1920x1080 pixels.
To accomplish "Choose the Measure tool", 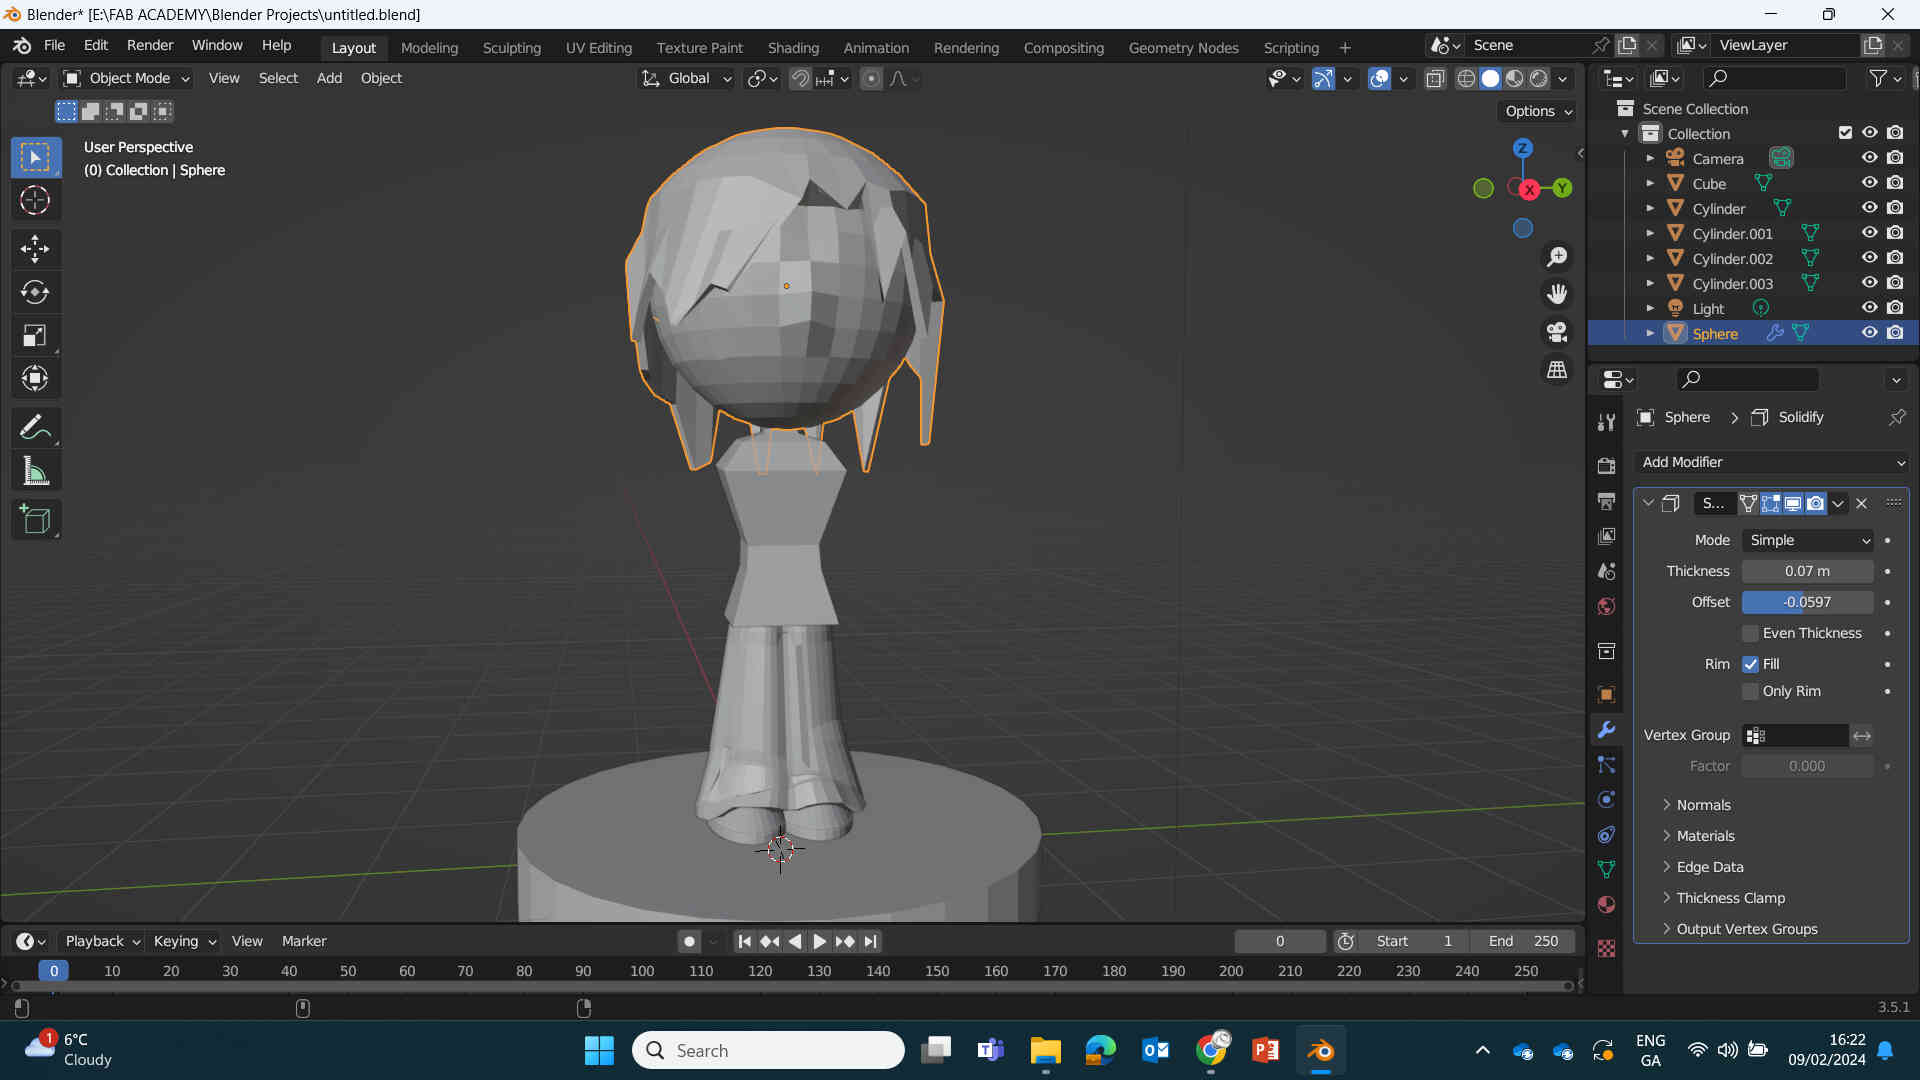I will (35, 471).
